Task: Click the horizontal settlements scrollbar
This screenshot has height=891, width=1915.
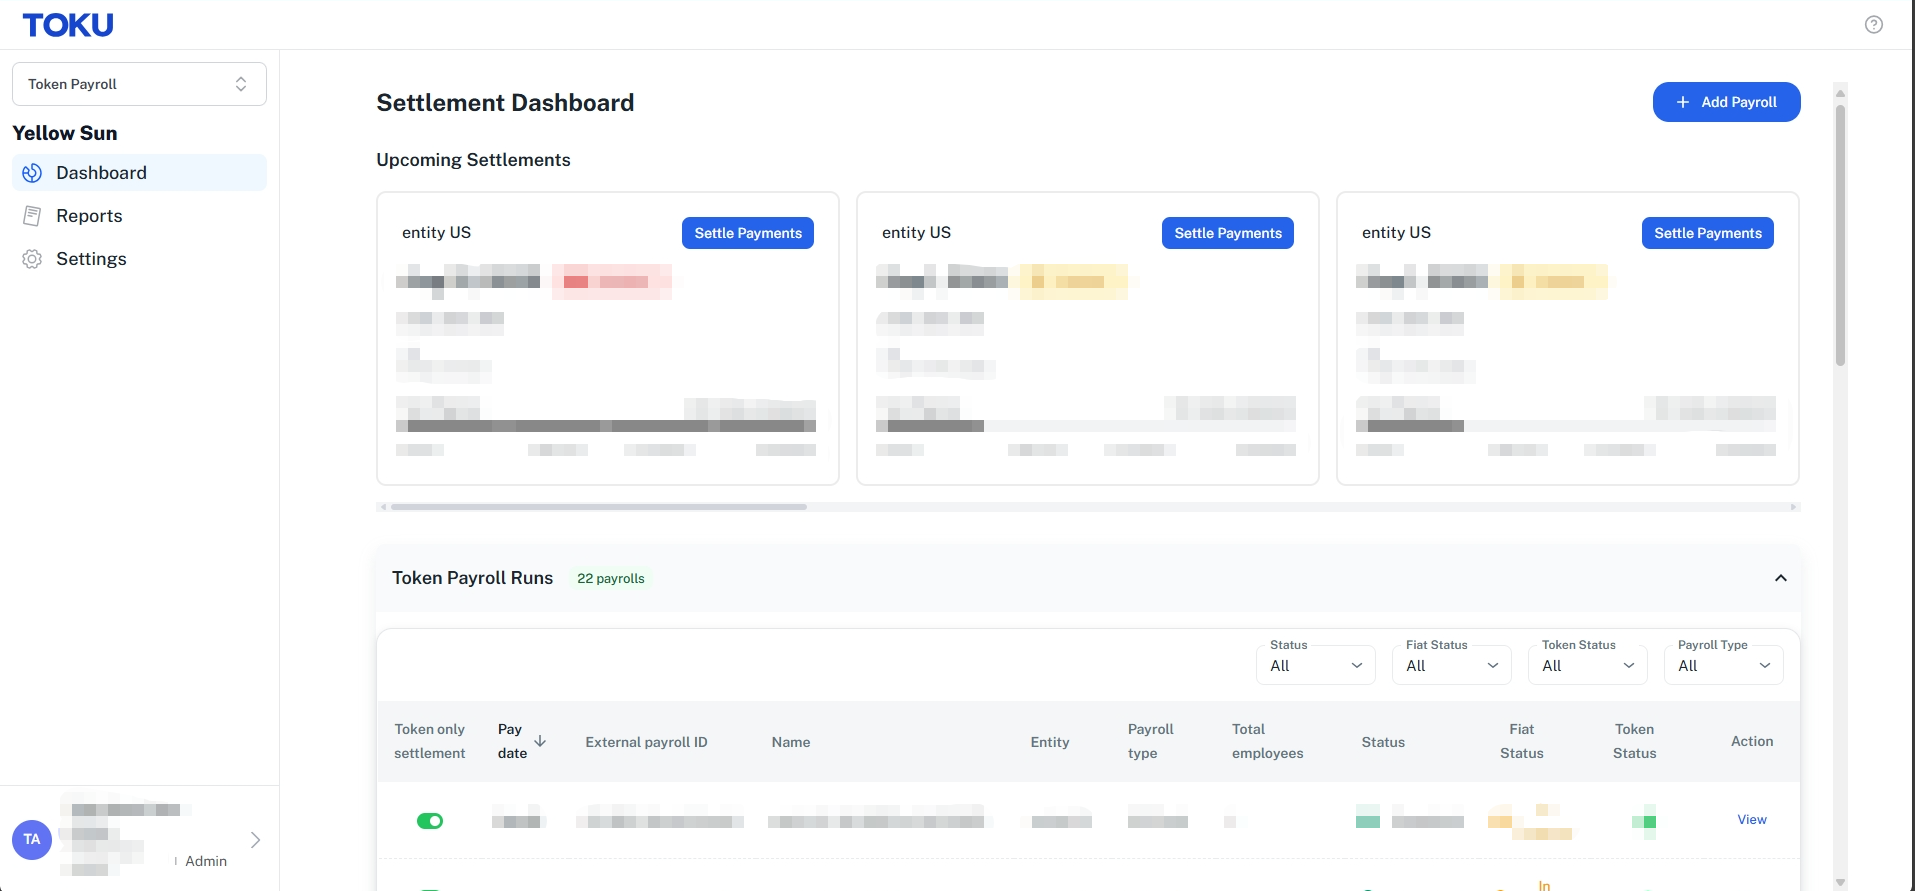Action: 599,507
